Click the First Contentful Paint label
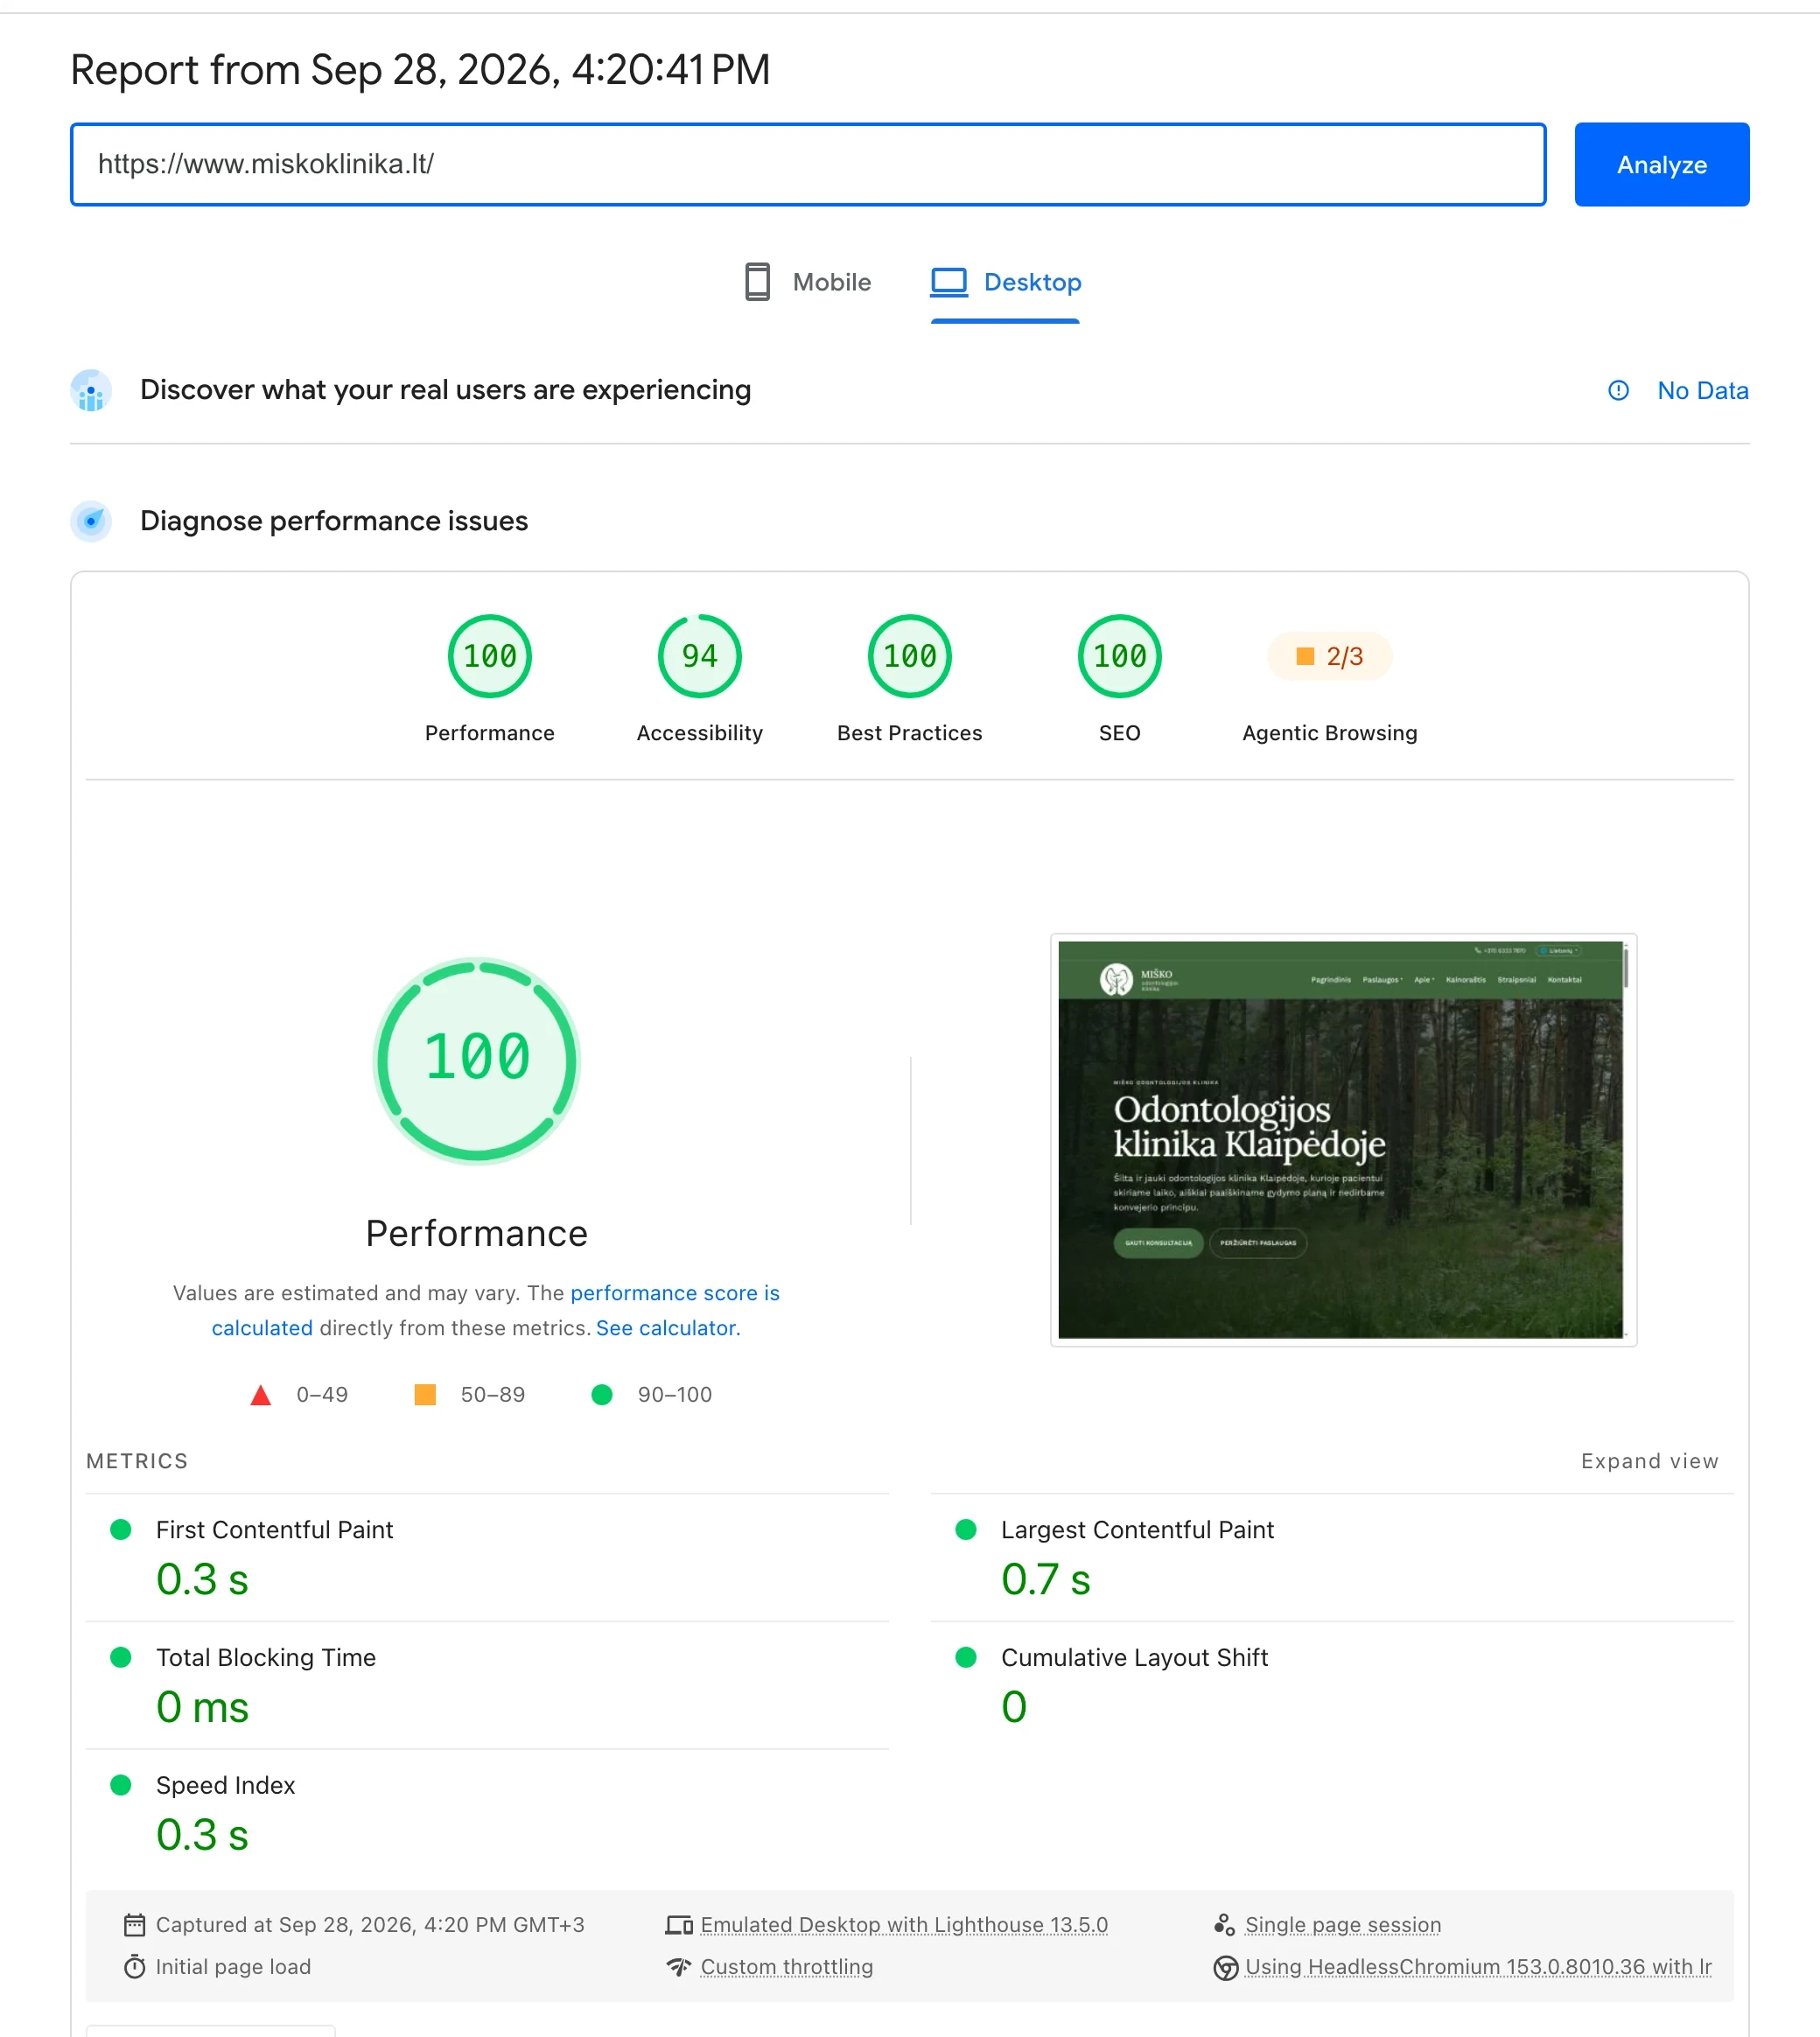Viewport: 1820px width, 2037px height. (274, 1529)
